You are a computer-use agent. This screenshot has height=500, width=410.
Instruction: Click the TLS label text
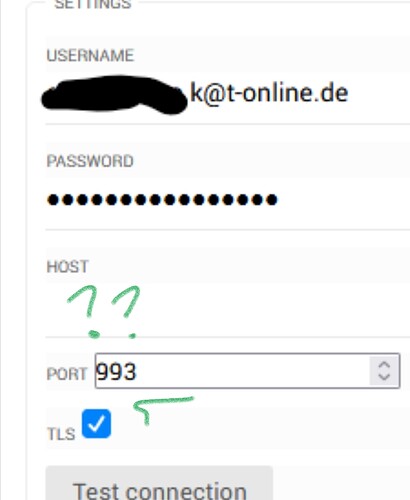[61, 434]
